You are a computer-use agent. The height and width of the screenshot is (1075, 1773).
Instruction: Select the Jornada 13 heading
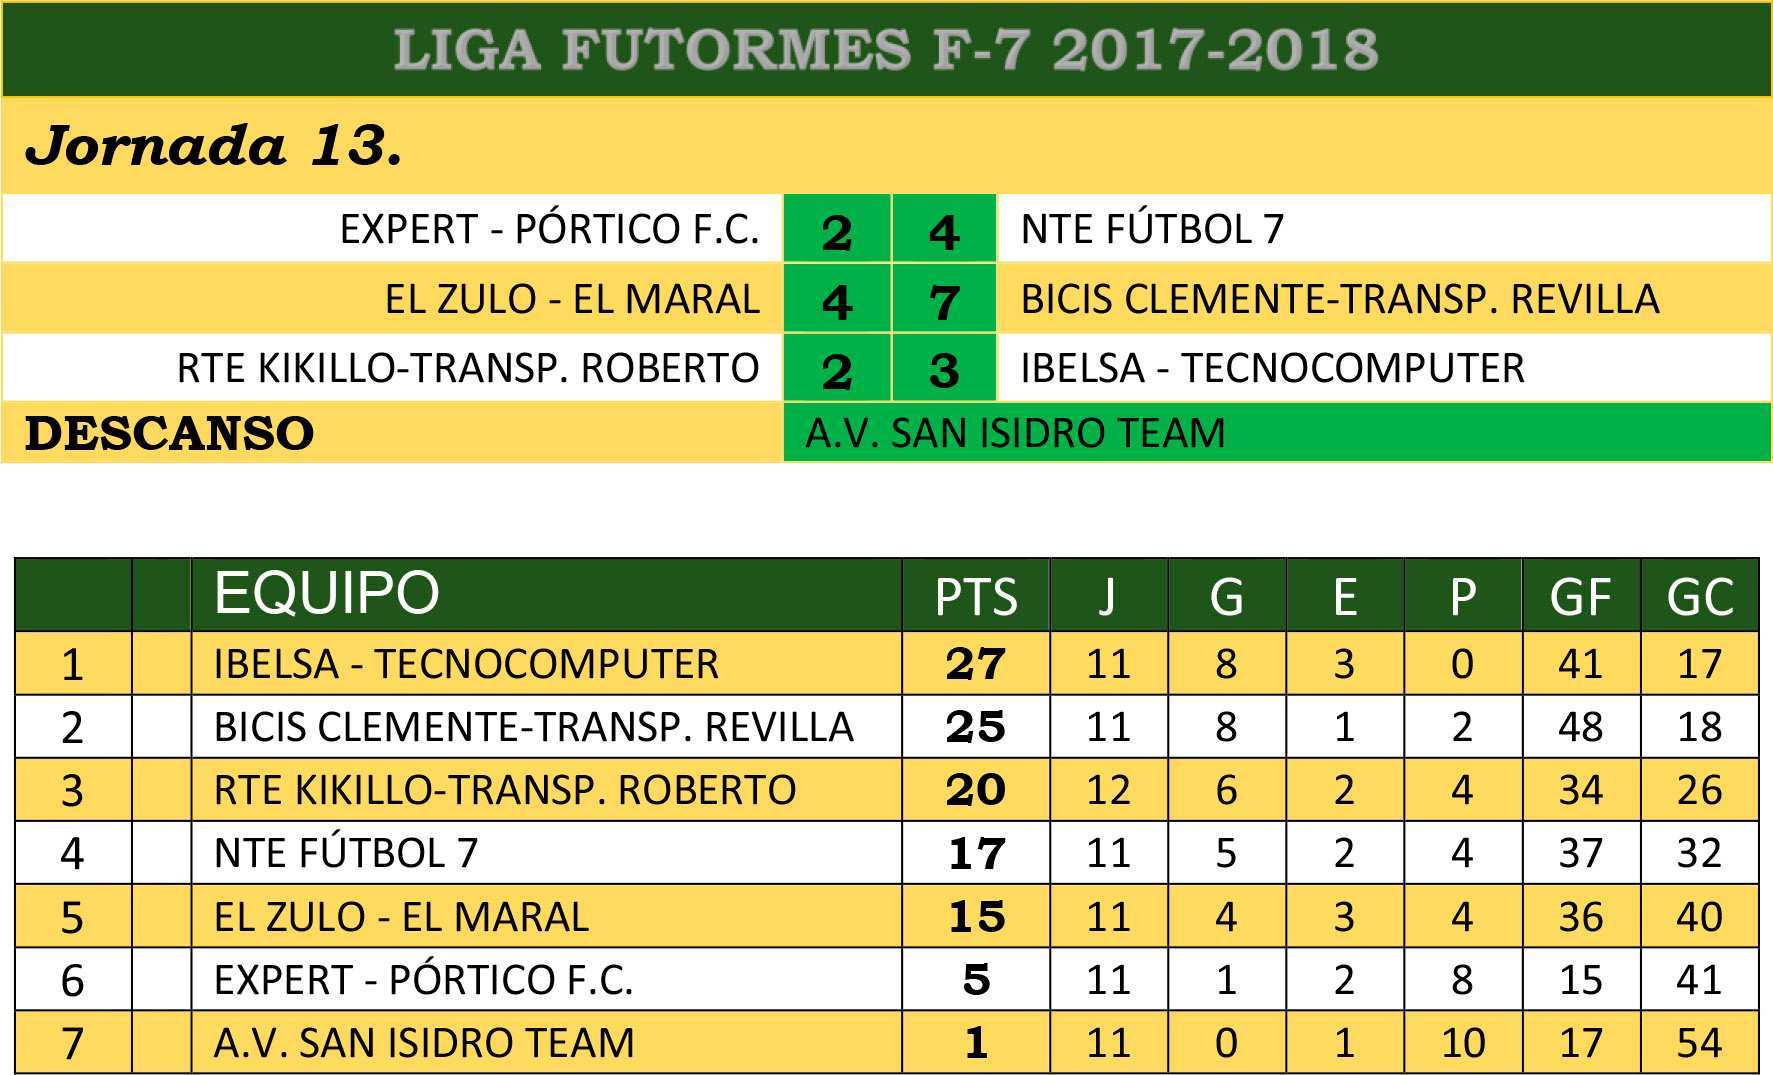coord(214,147)
